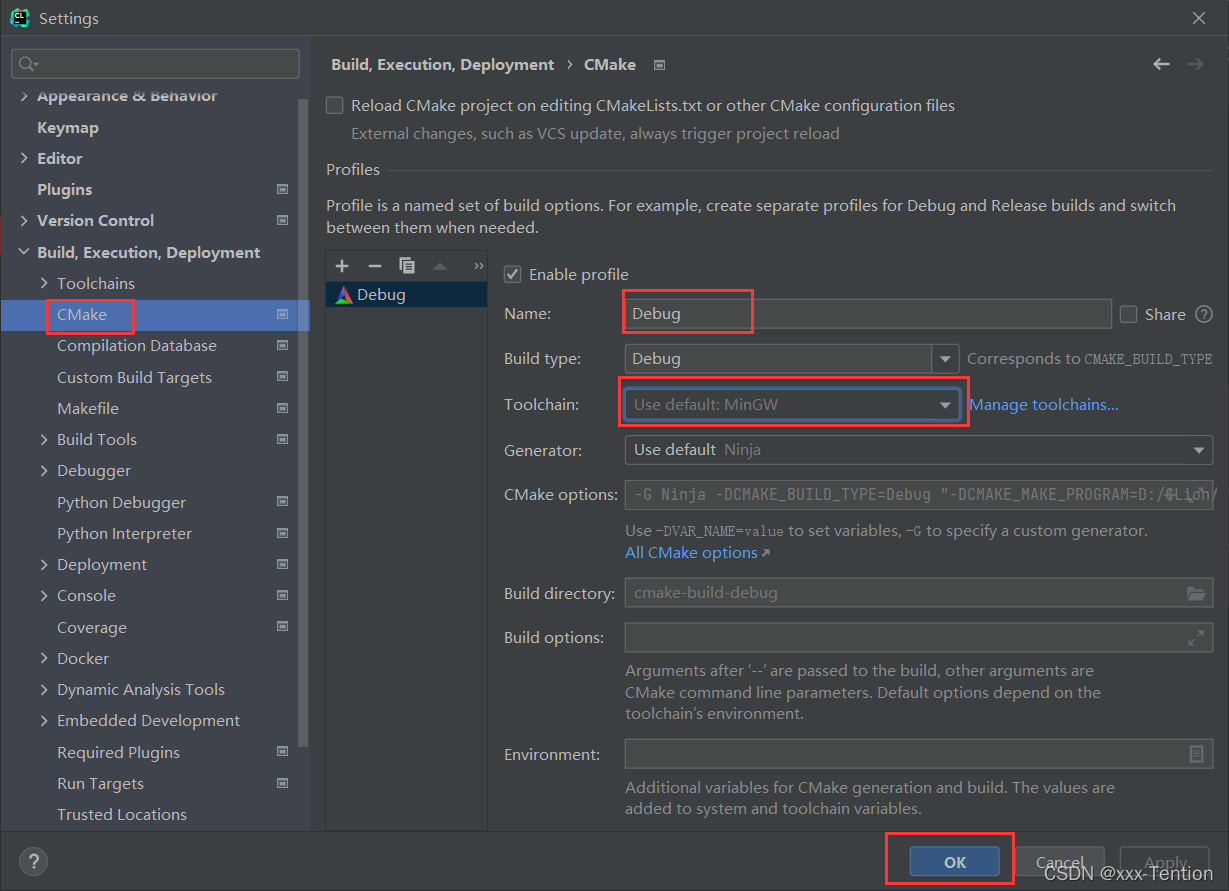Click the back arrow navigation icon
1229x891 pixels.
pyautogui.click(x=1161, y=64)
